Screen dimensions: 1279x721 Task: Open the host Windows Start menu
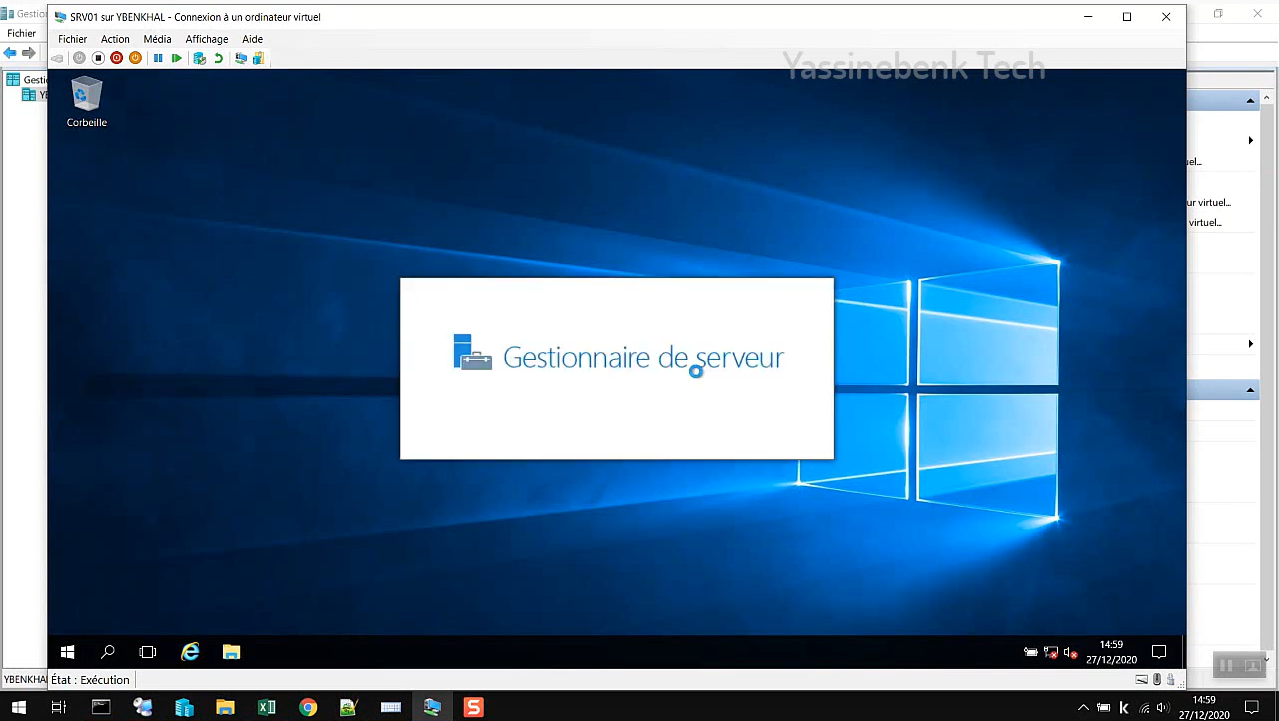click(x=19, y=707)
